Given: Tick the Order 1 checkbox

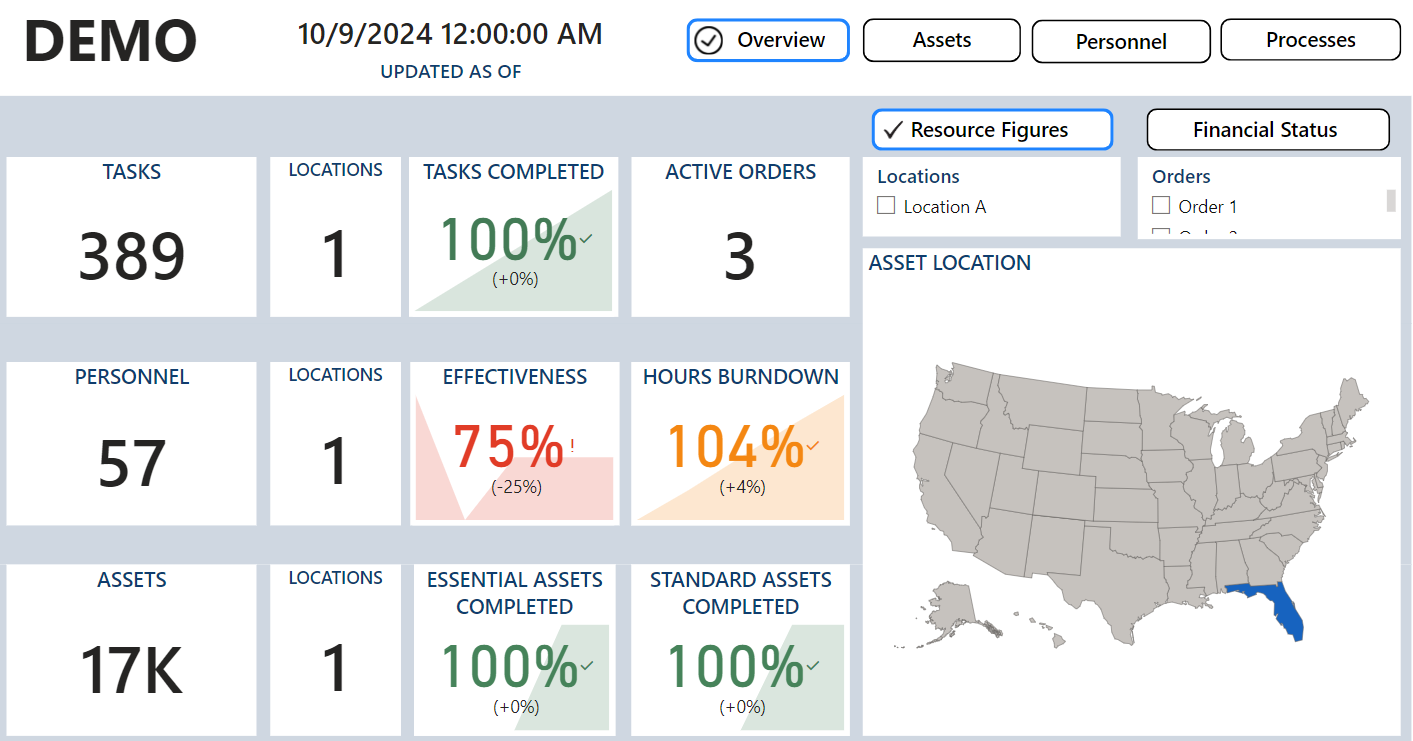Looking at the screenshot, I should pyautogui.click(x=1161, y=206).
